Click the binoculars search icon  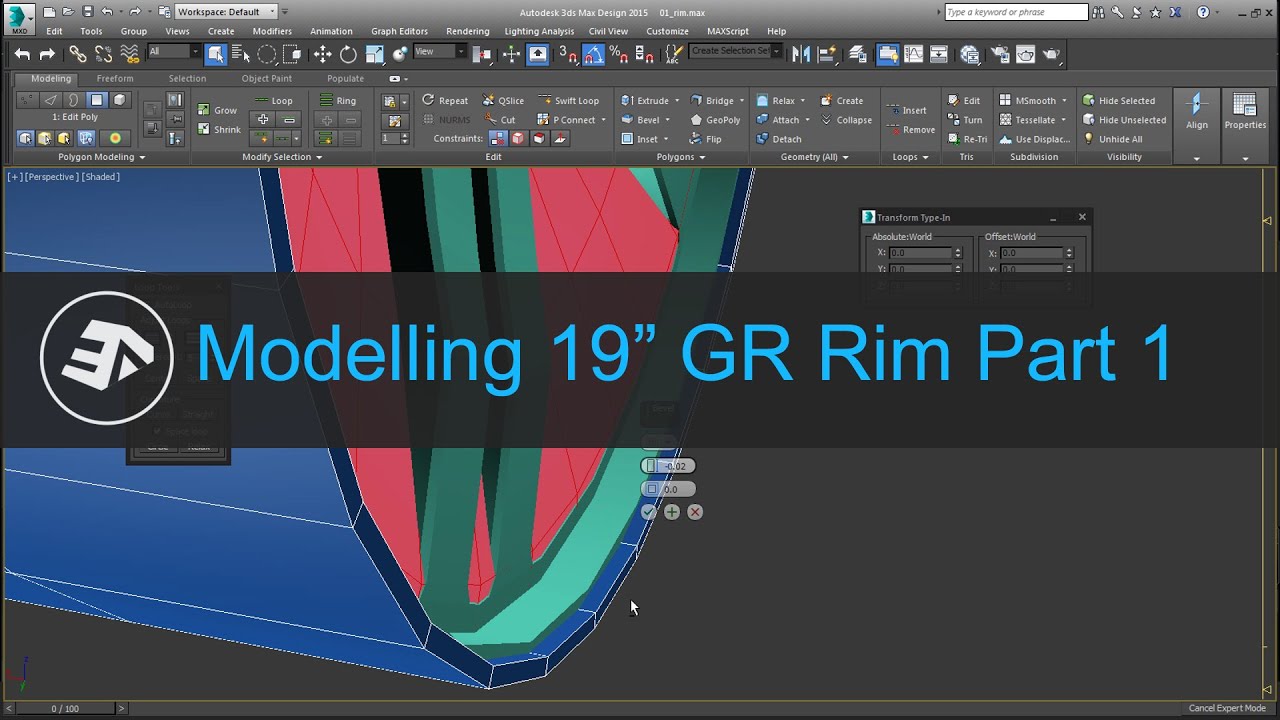(1100, 12)
